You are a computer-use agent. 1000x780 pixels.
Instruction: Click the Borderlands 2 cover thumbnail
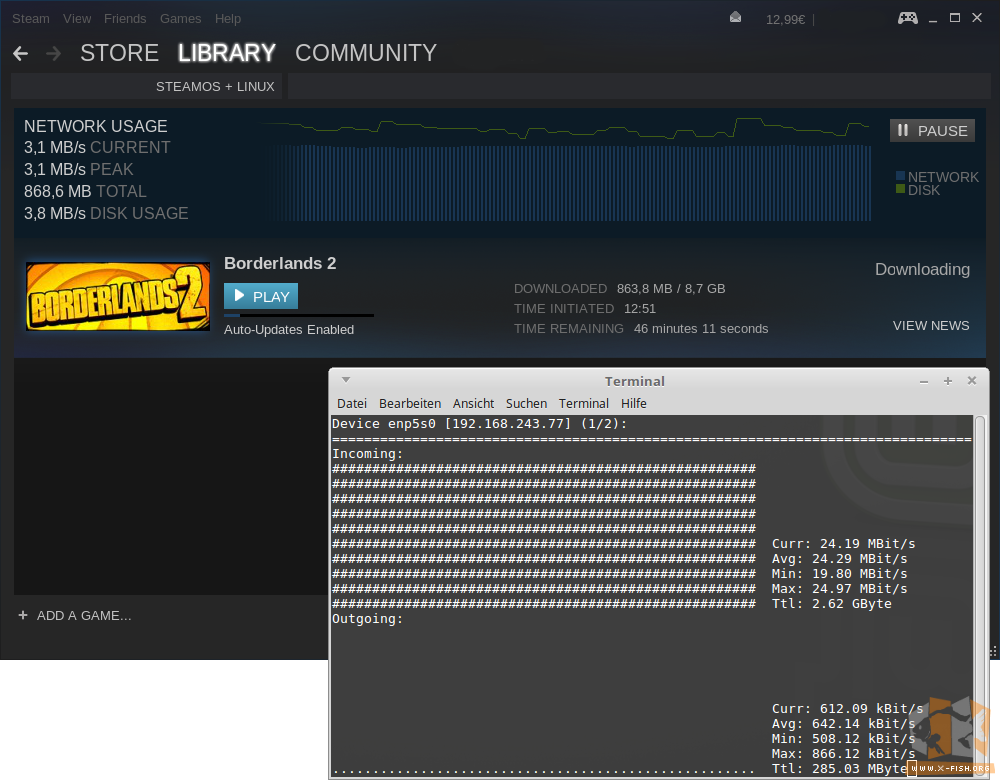coord(118,297)
